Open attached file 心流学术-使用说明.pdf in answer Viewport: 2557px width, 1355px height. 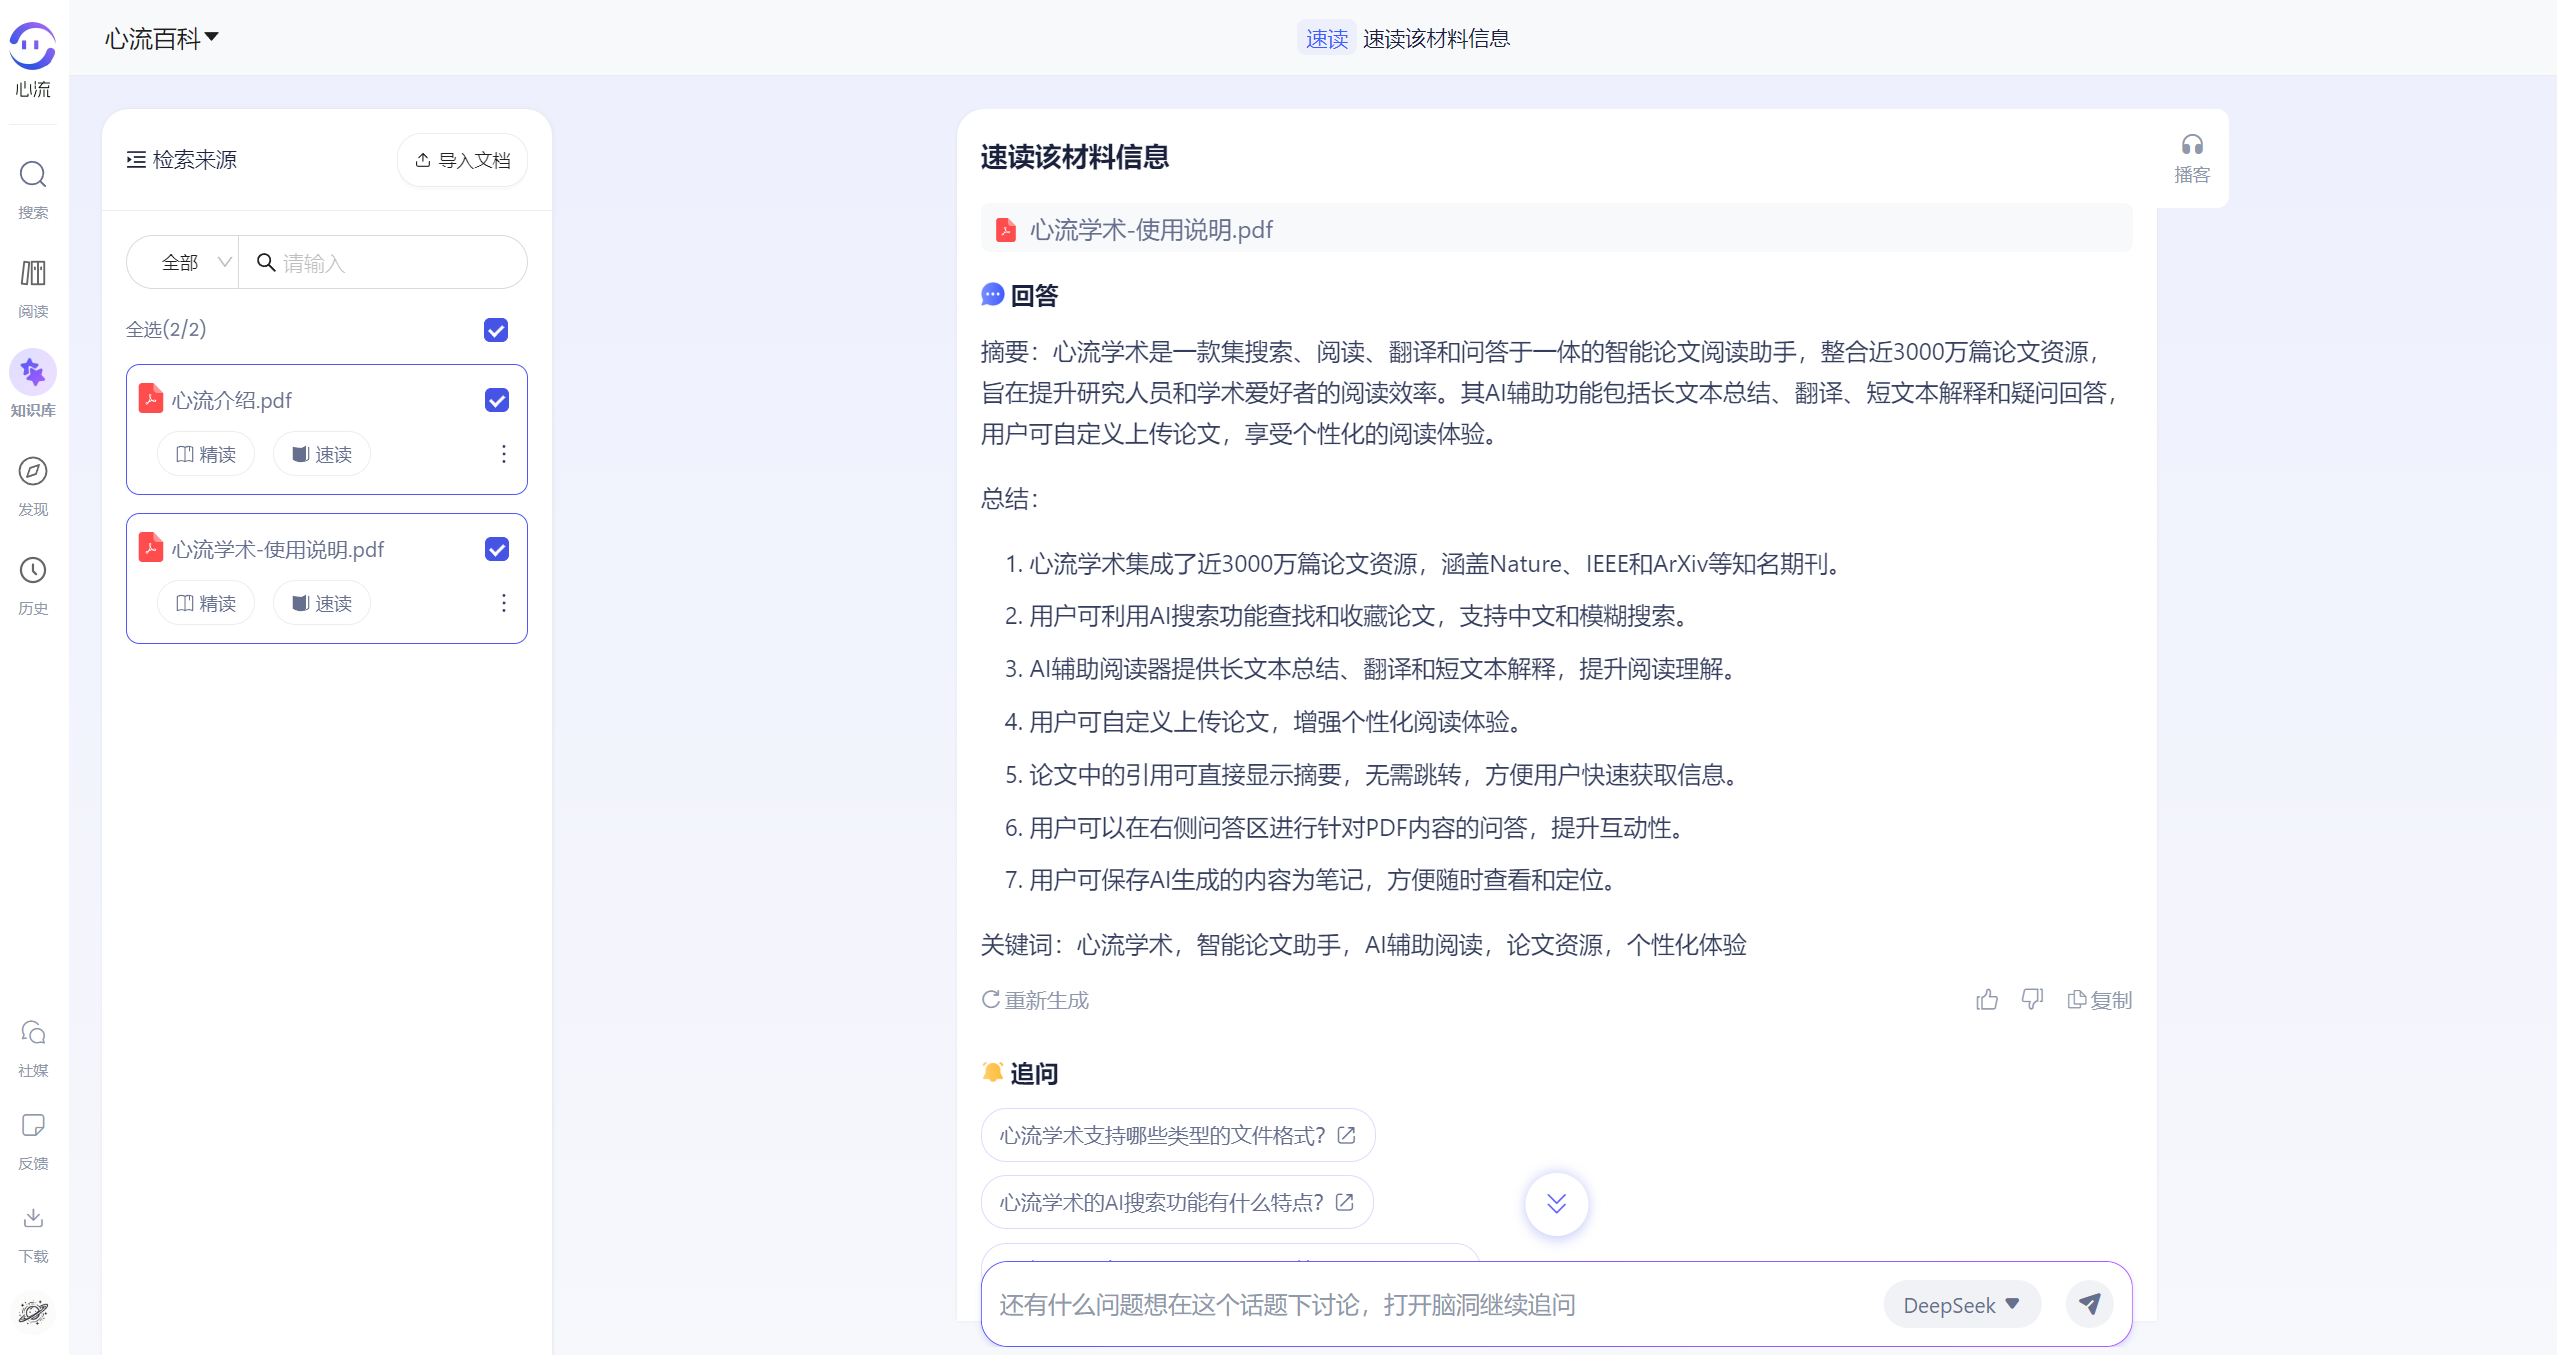pos(1556,230)
